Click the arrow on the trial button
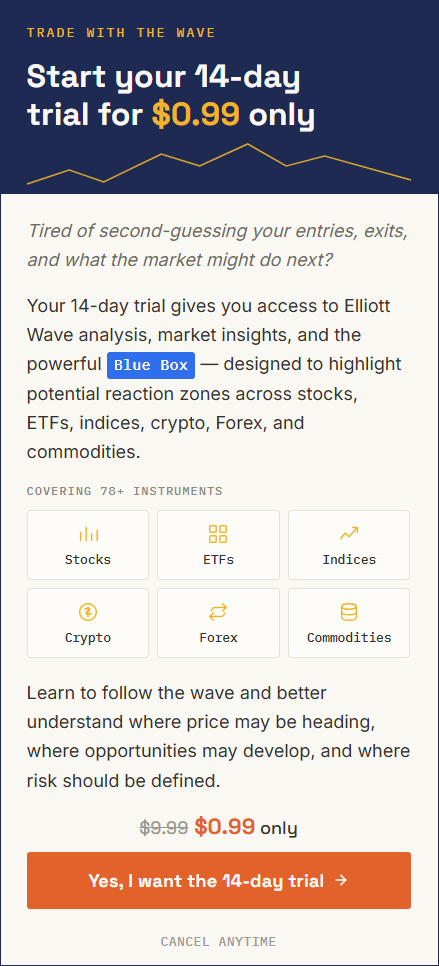 pyautogui.click(x=341, y=880)
